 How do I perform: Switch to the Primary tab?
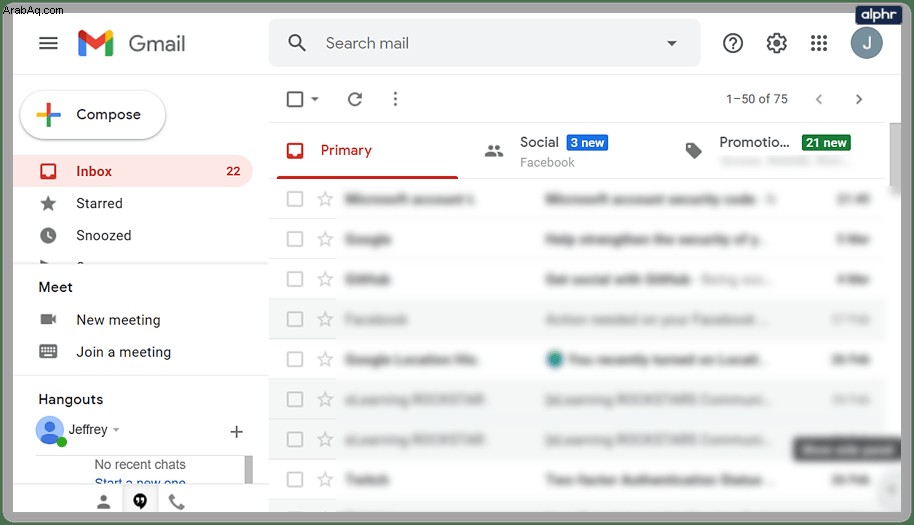[x=367, y=150]
